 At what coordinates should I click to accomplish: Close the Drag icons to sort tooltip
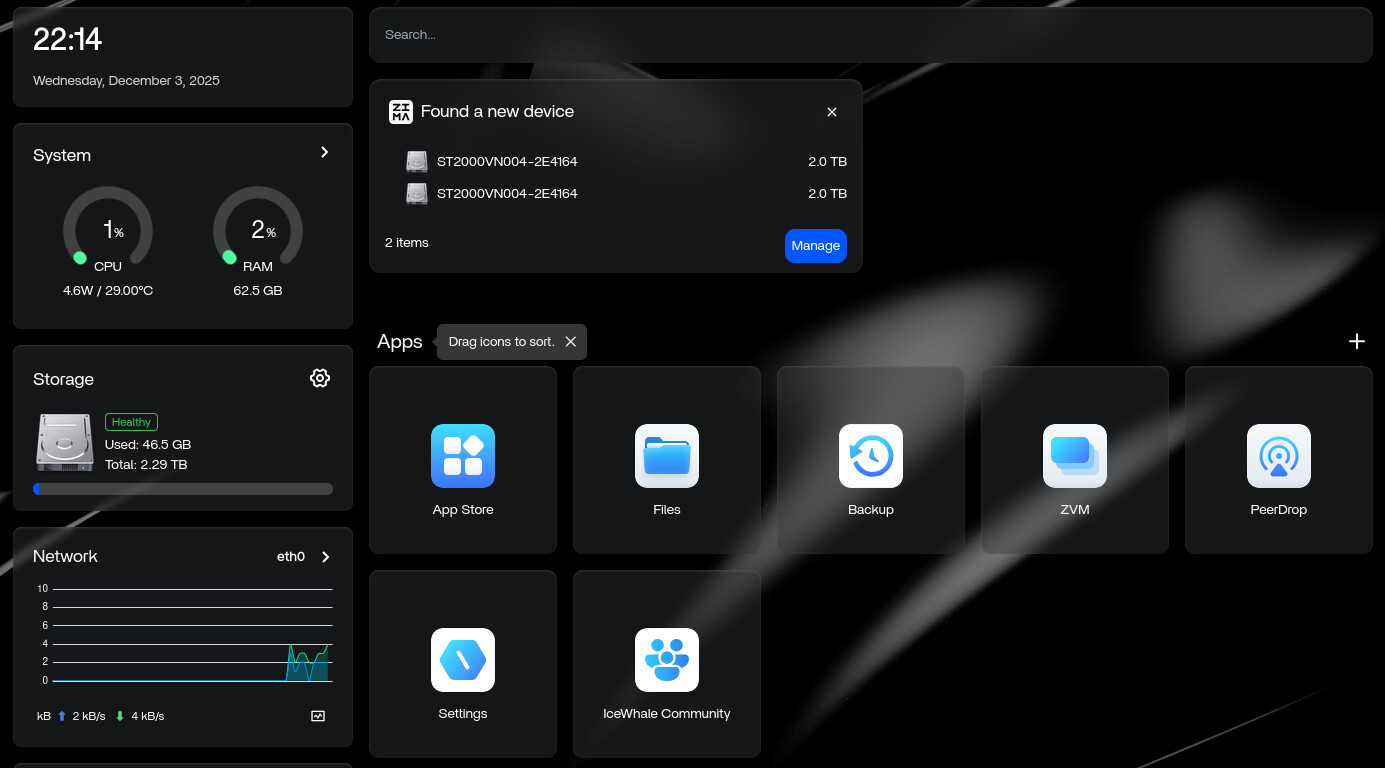[x=570, y=342]
